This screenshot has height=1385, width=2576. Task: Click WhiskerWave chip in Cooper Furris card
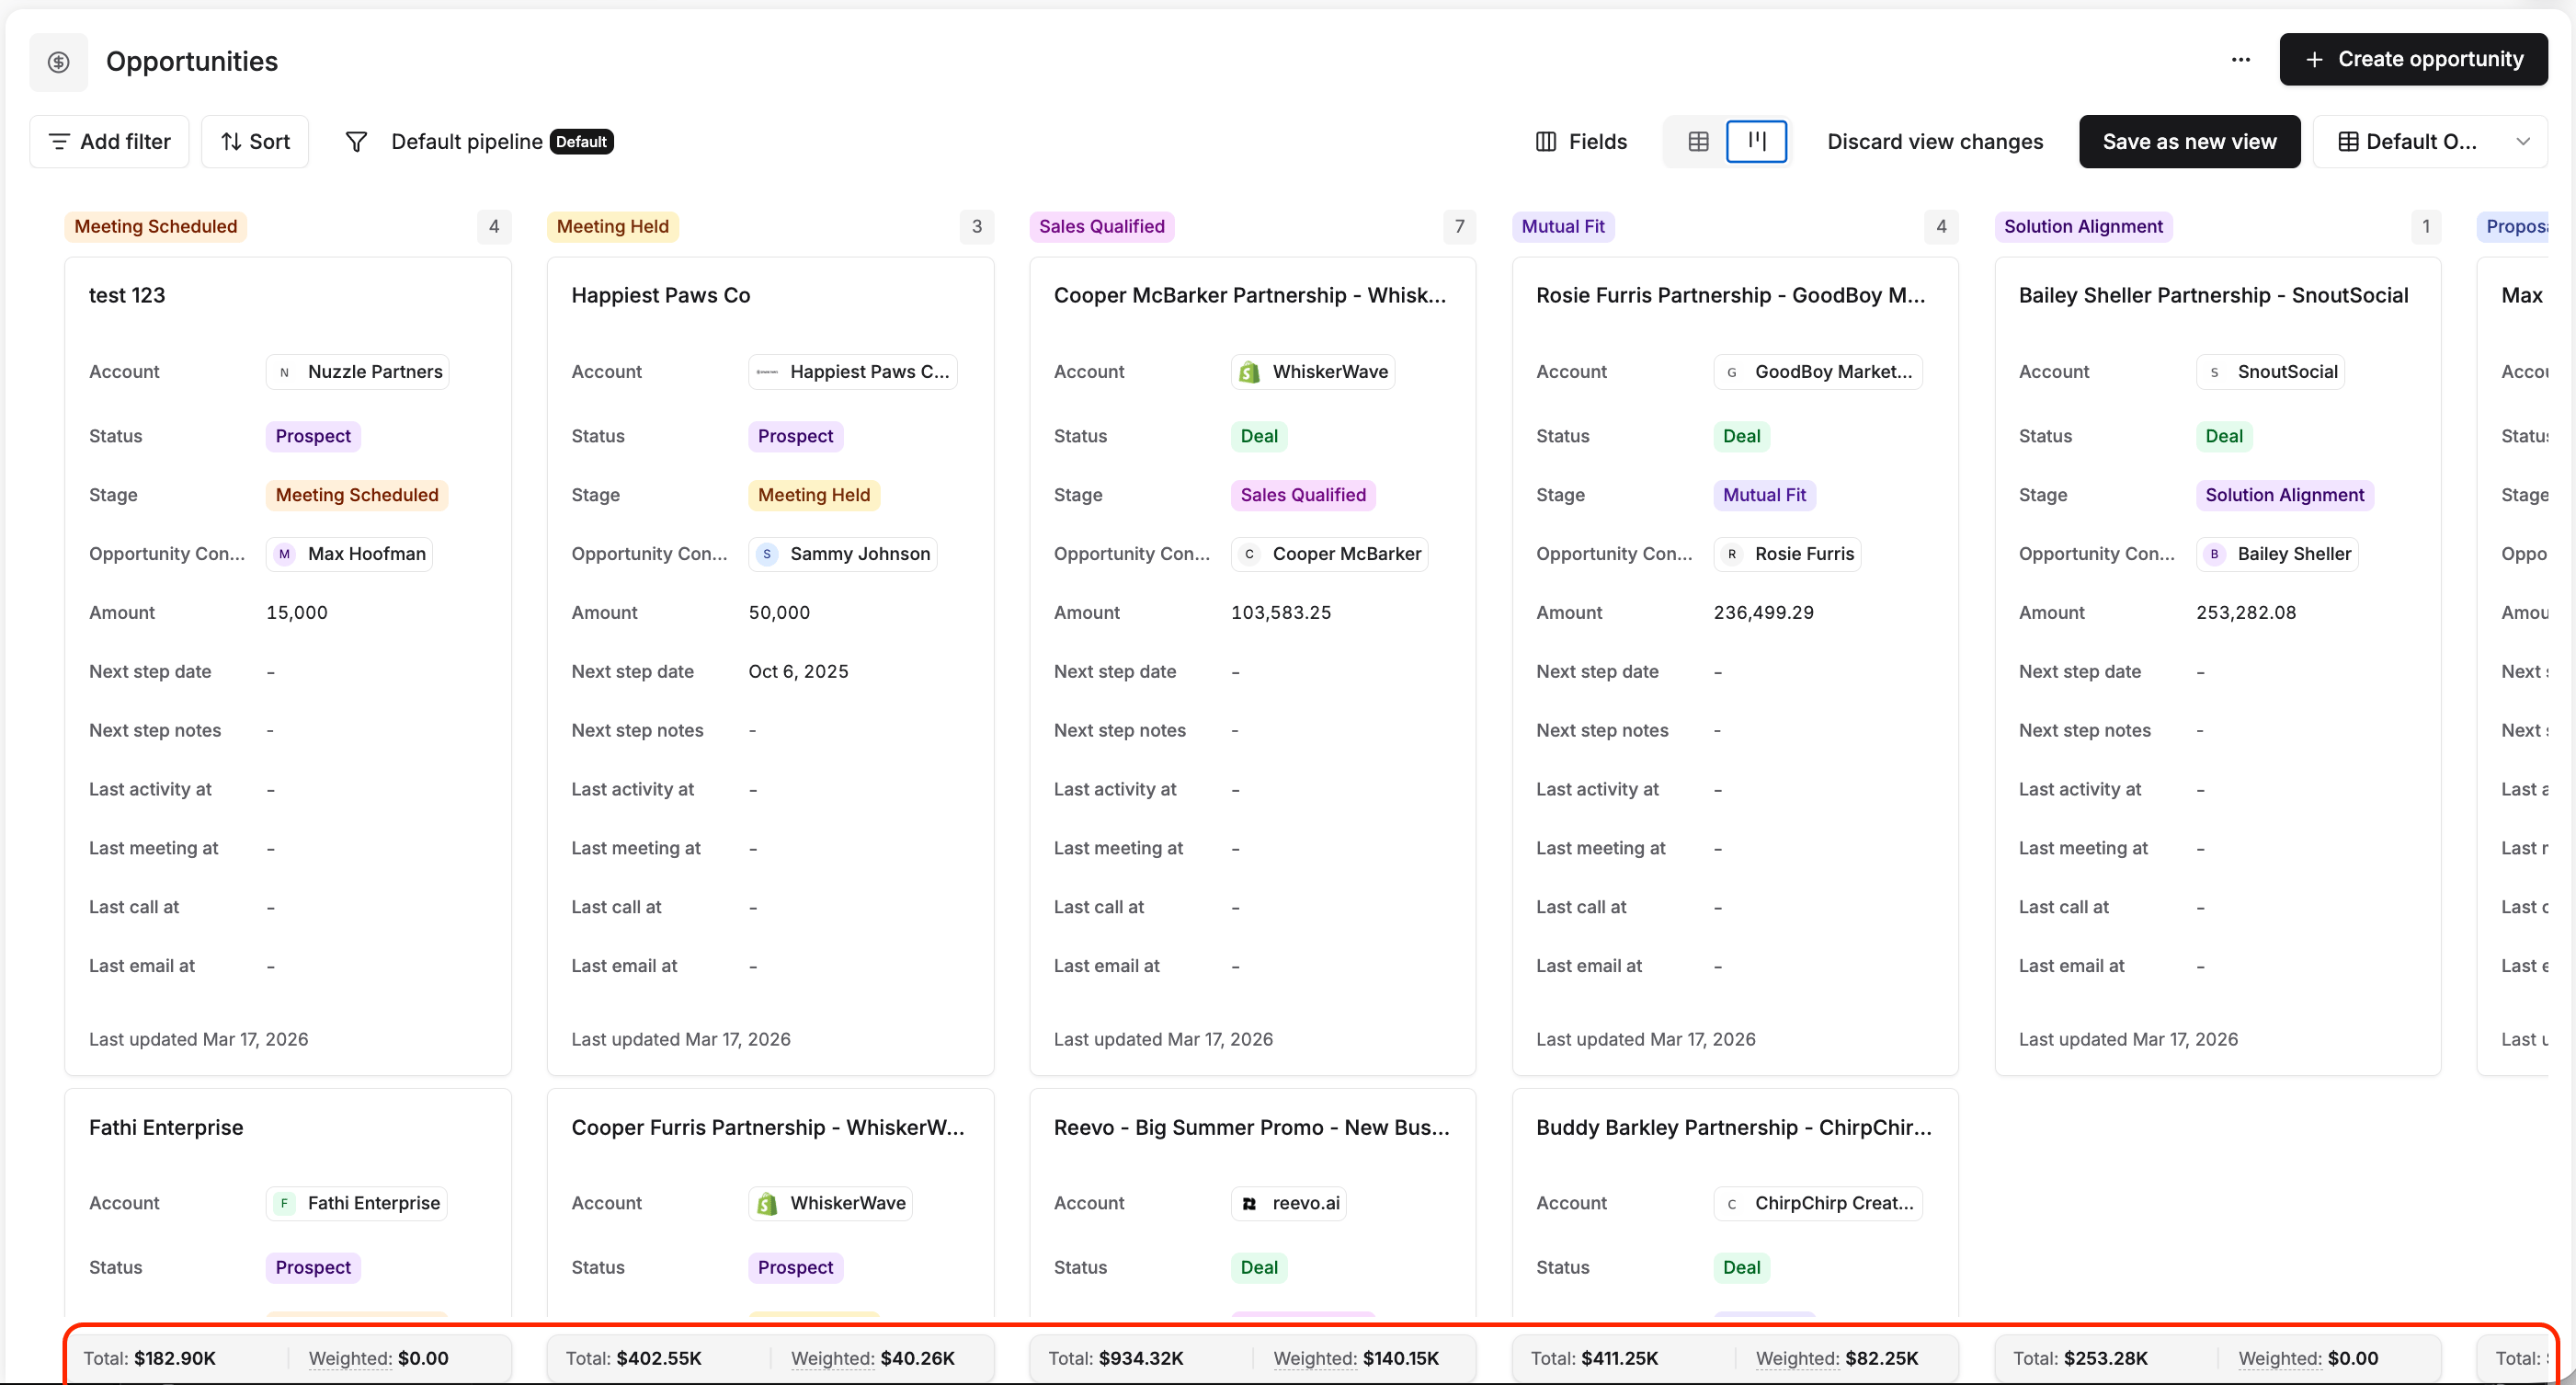[x=830, y=1203]
